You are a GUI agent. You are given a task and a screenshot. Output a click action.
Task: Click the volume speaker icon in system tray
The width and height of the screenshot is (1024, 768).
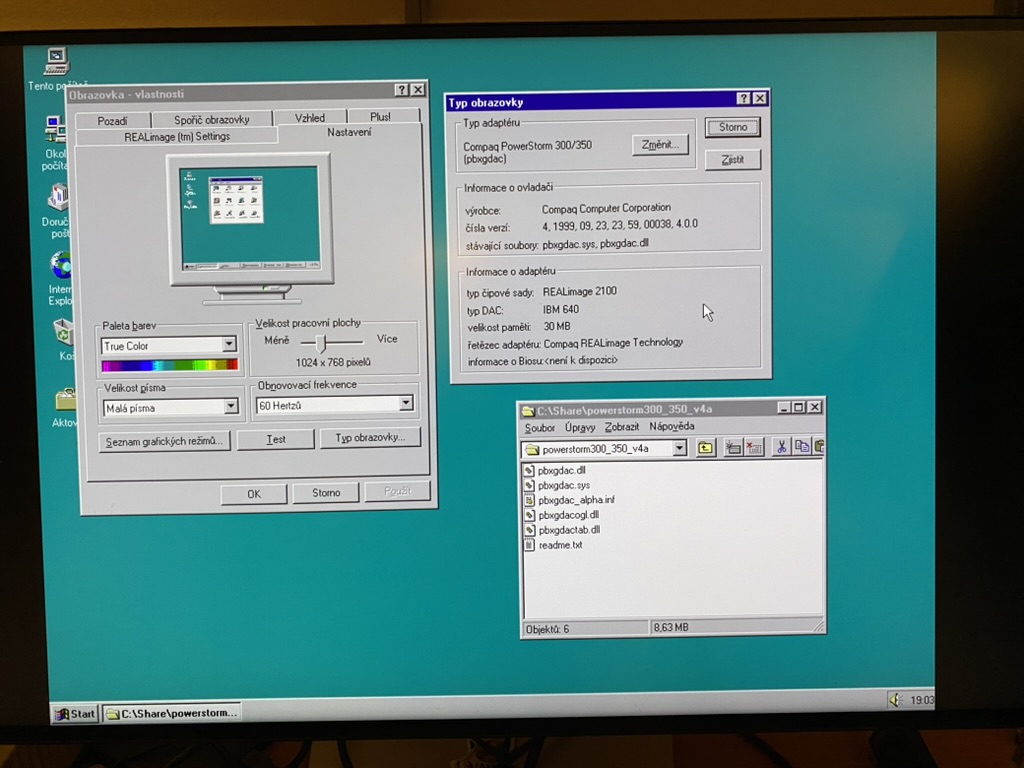pyautogui.click(x=895, y=700)
